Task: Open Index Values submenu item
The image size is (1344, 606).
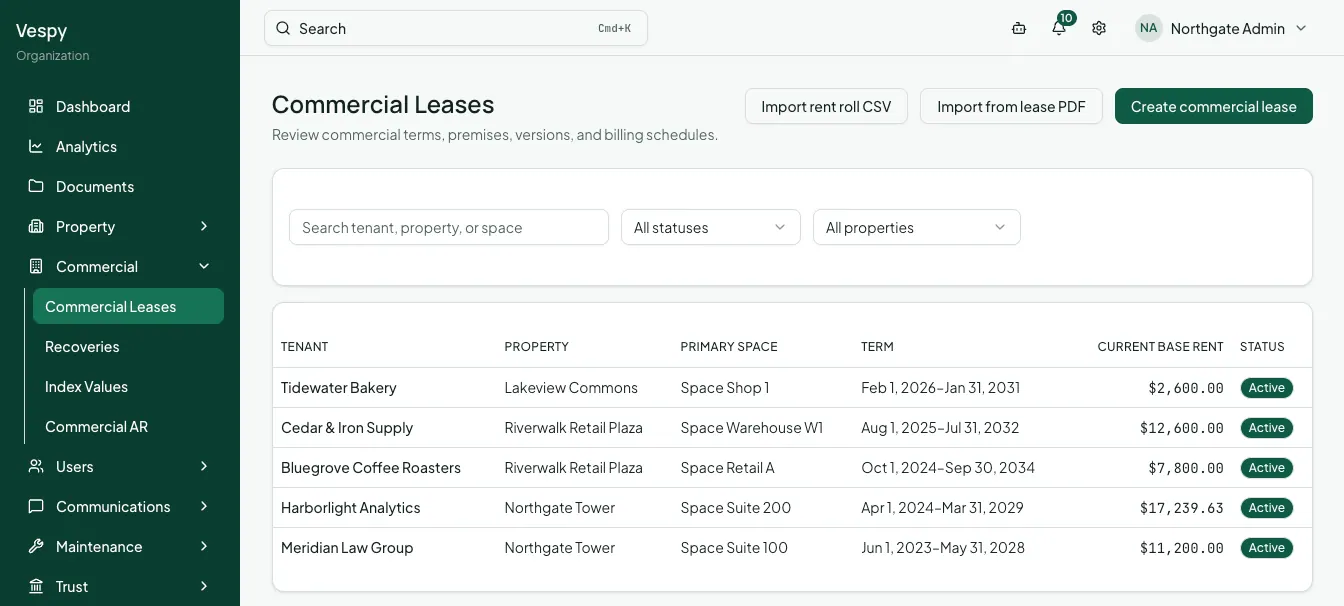Action: [128, 386]
